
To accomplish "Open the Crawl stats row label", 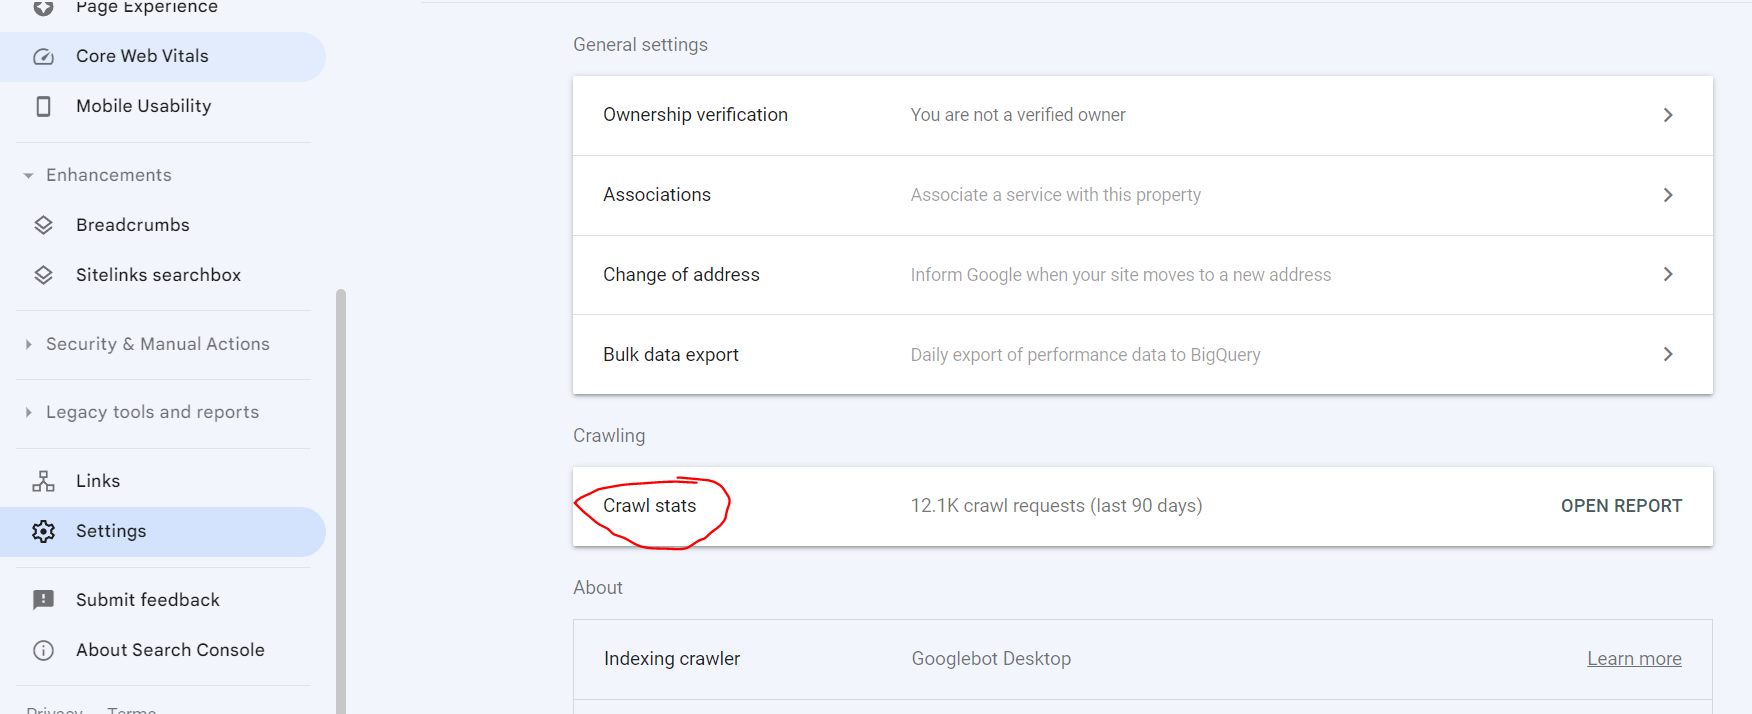I will (x=649, y=506).
